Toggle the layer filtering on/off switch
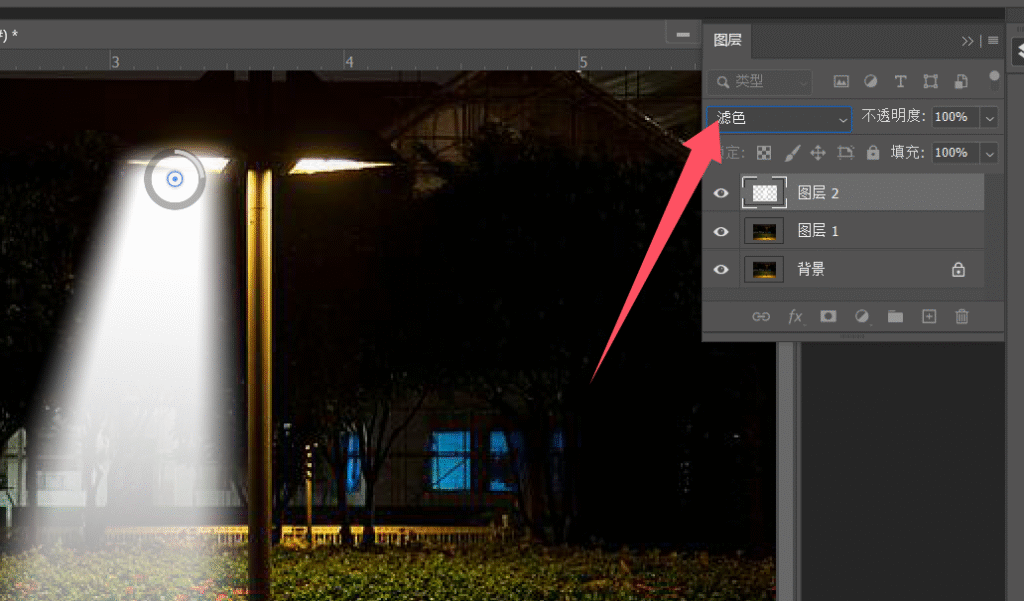1024x601 pixels. (994, 80)
